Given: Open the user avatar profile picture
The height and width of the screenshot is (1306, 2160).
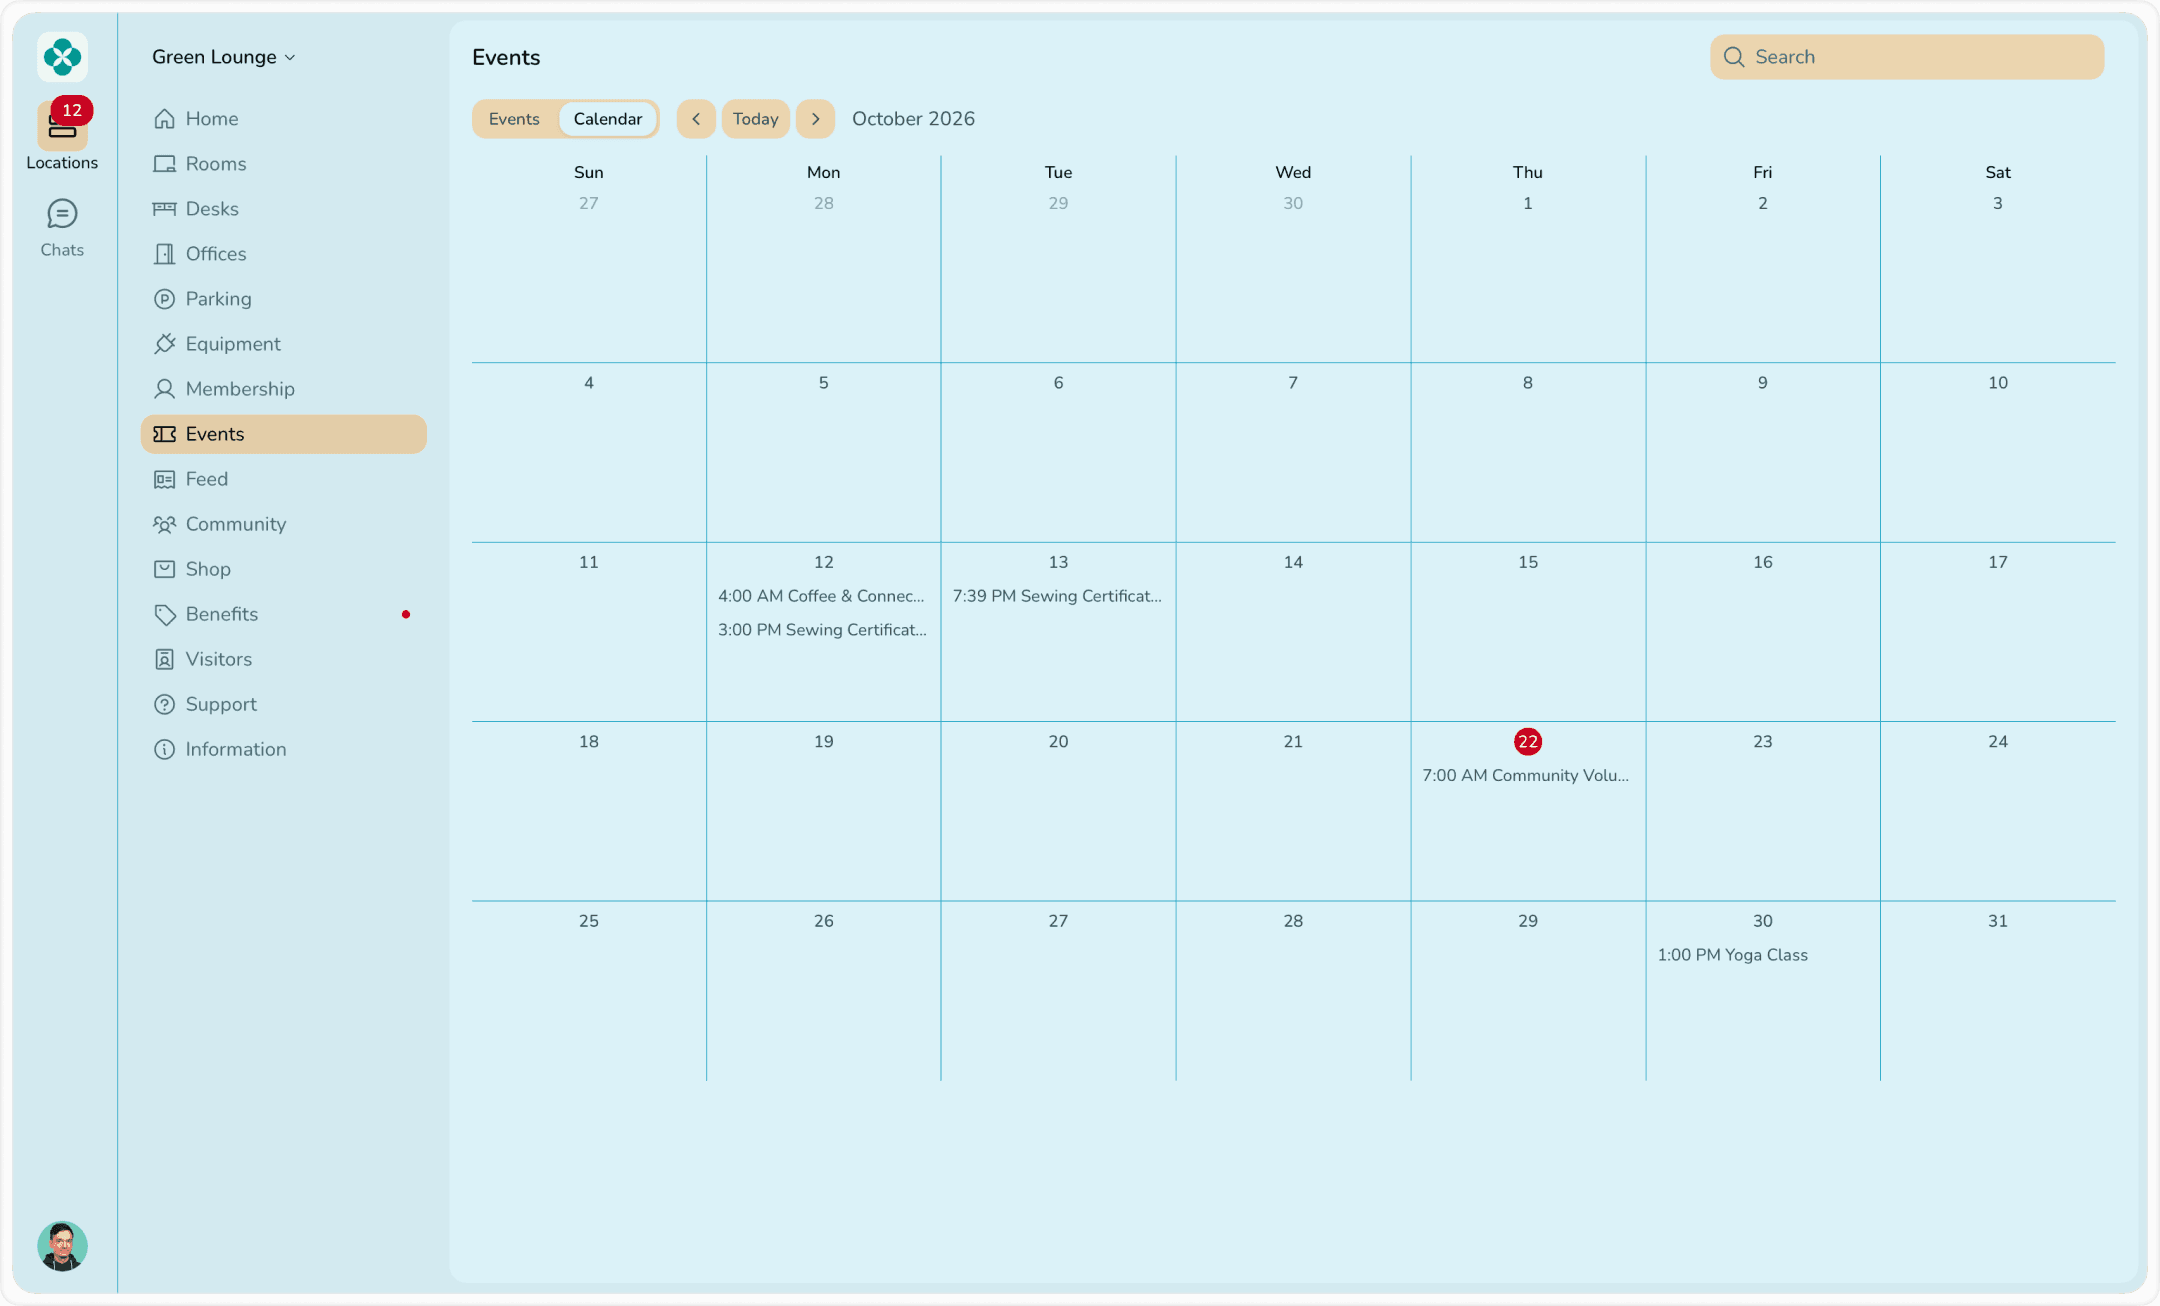Looking at the screenshot, I should [62, 1246].
